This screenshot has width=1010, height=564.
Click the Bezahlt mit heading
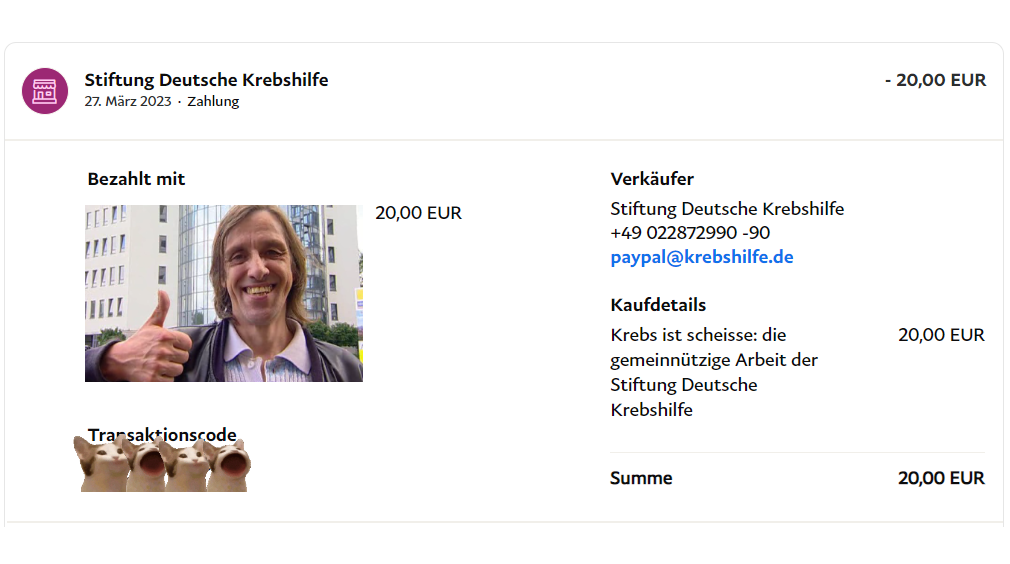(x=136, y=179)
